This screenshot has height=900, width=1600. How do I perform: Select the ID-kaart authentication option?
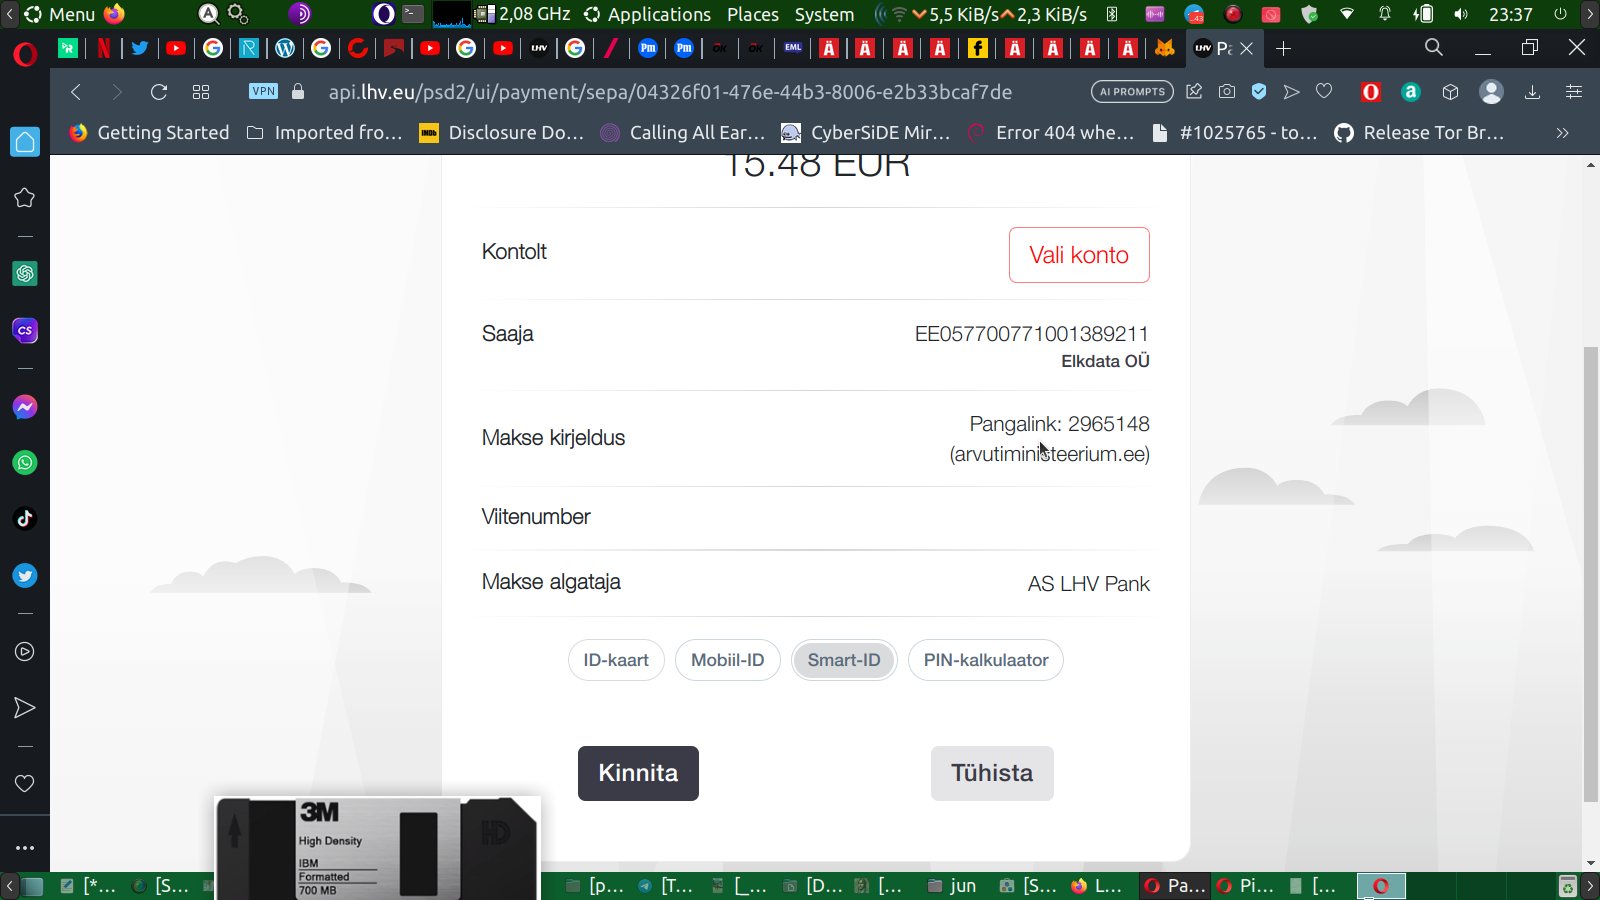(616, 660)
